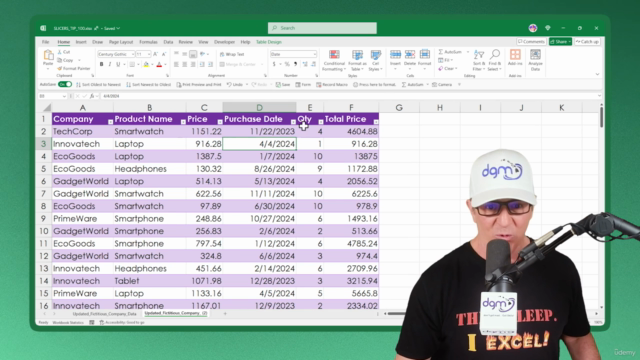The height and width of the screenshot is (360, 640).
Task: Open the Total Price filter dropdown
Action: coord(376,122)
